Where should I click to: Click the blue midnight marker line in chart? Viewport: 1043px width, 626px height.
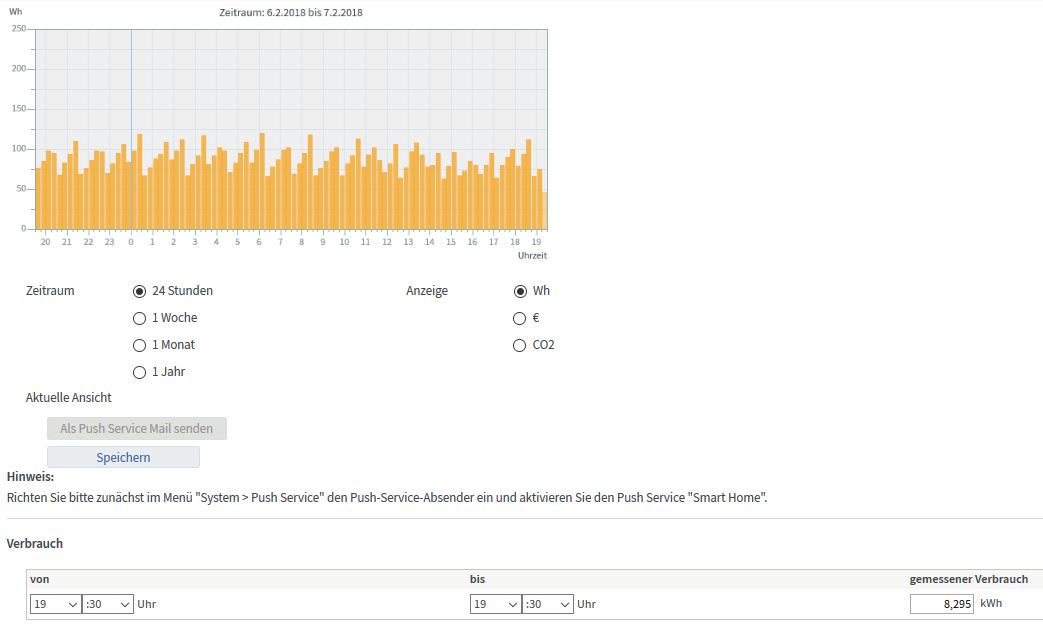coord(131,100)
